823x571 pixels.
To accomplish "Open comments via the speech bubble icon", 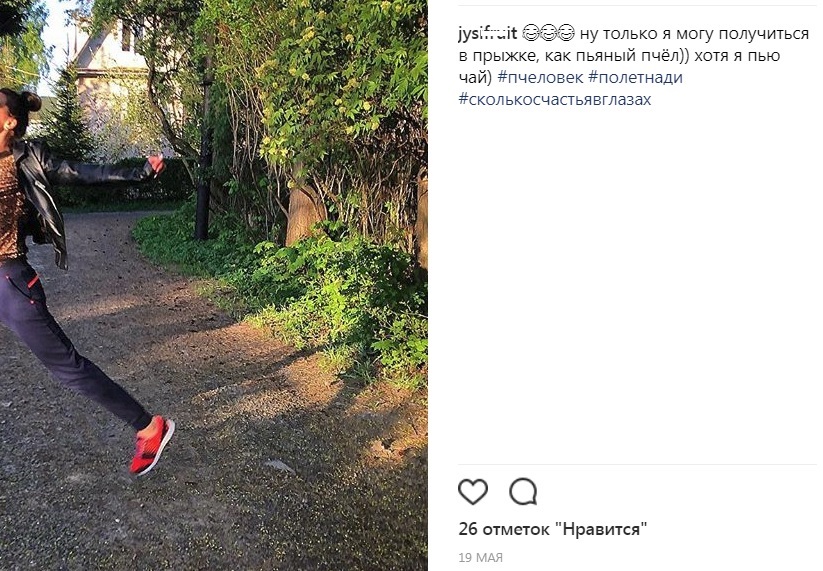I will (523, 491).
